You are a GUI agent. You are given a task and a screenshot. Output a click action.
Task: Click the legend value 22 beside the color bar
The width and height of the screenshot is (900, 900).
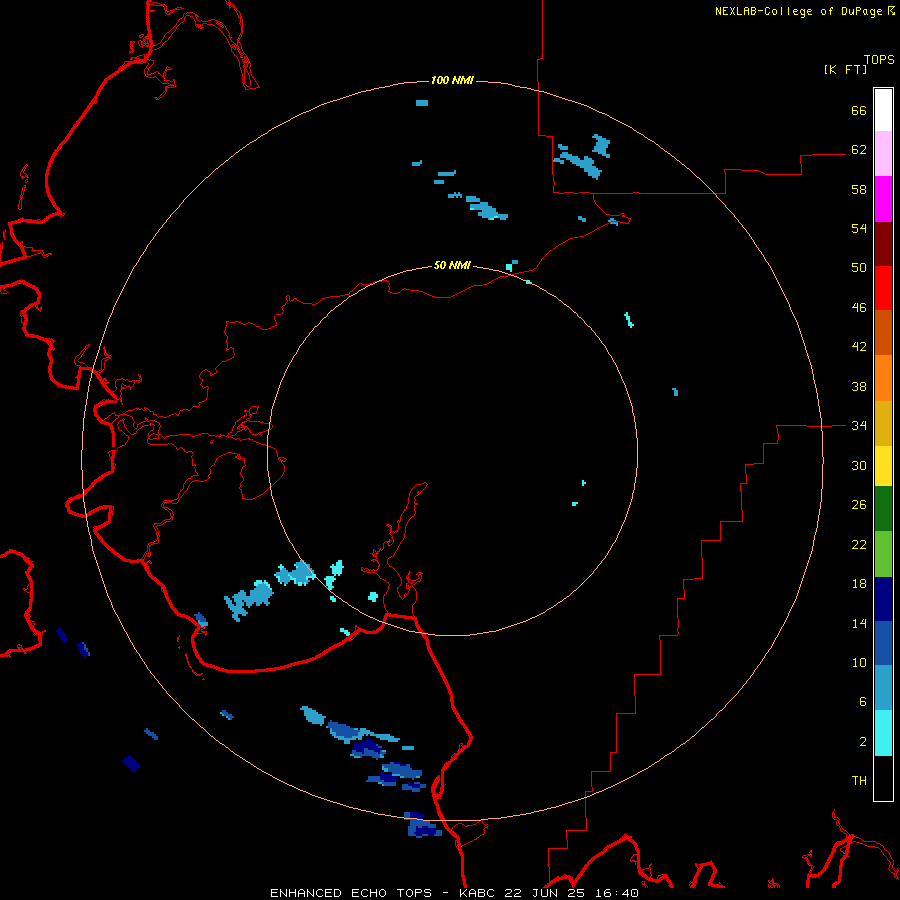click(x=859, y=544)
